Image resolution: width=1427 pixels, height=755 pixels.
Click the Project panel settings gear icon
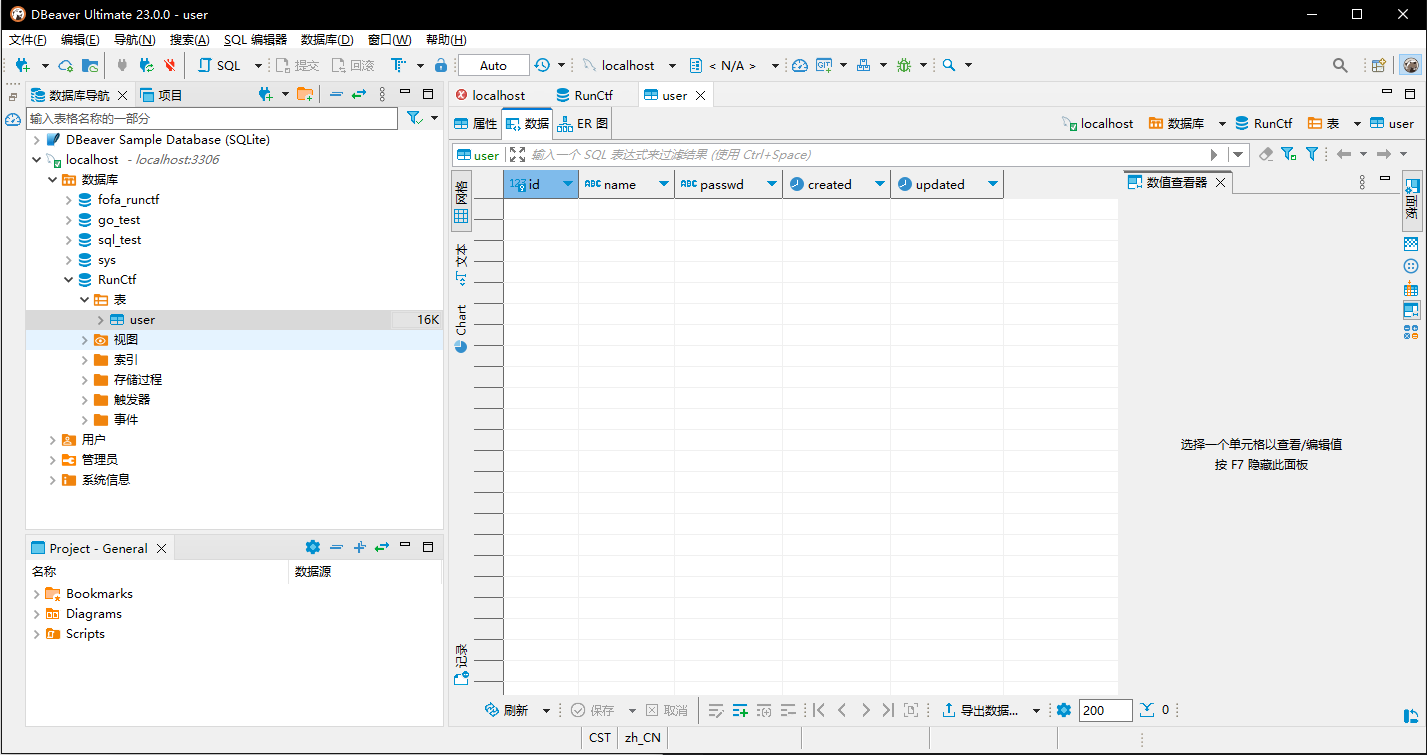click(312, 547)
